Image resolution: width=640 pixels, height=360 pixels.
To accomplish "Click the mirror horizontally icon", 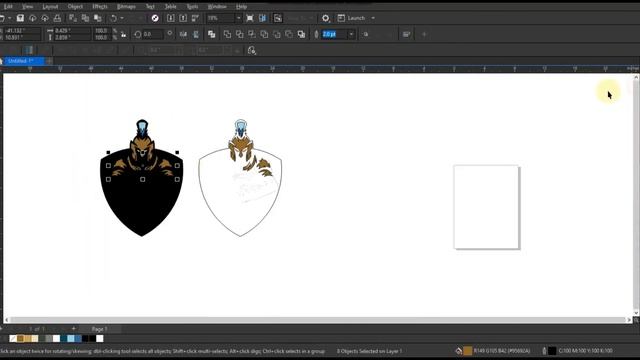I will tap(183, 34).
